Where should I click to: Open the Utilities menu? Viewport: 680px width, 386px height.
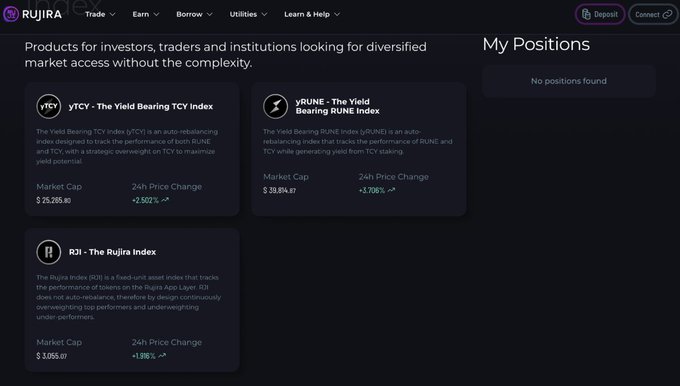(248, 14)
